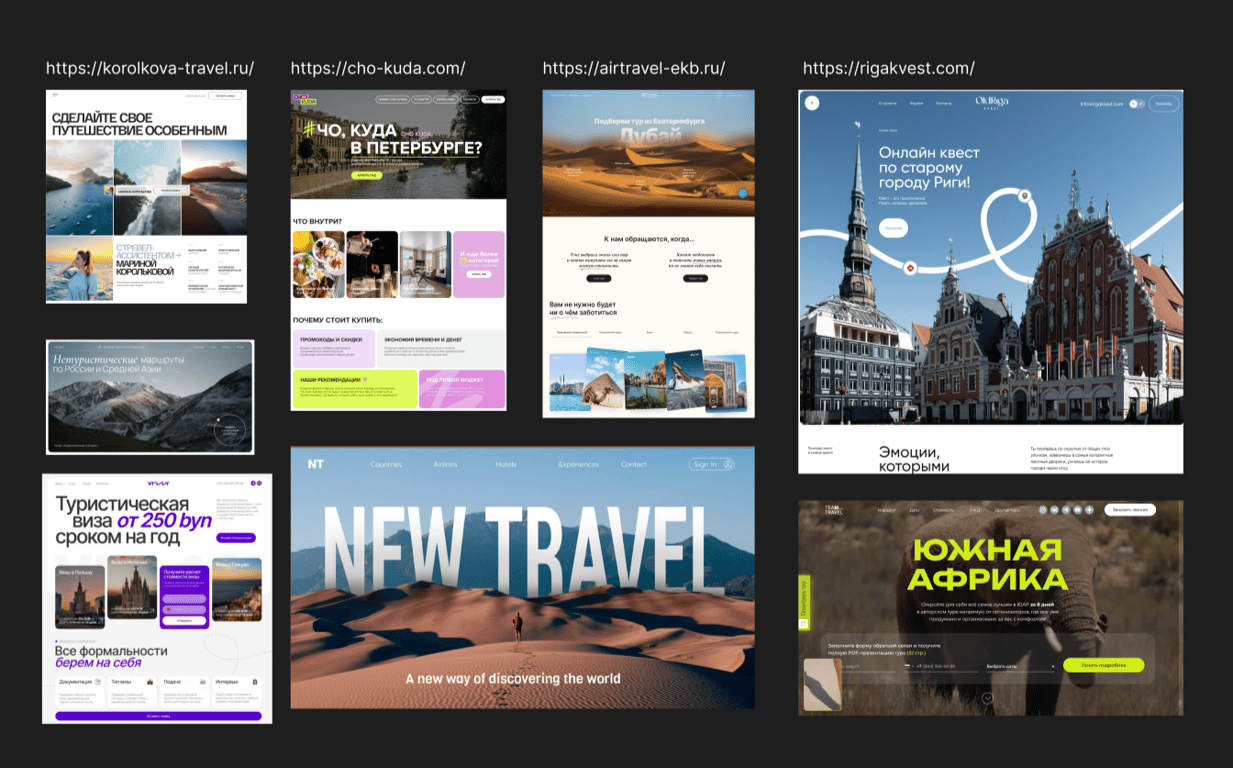Click the Sign In arrow icon
This screenshot has height=768, width=1233.
tap(728, 464)
